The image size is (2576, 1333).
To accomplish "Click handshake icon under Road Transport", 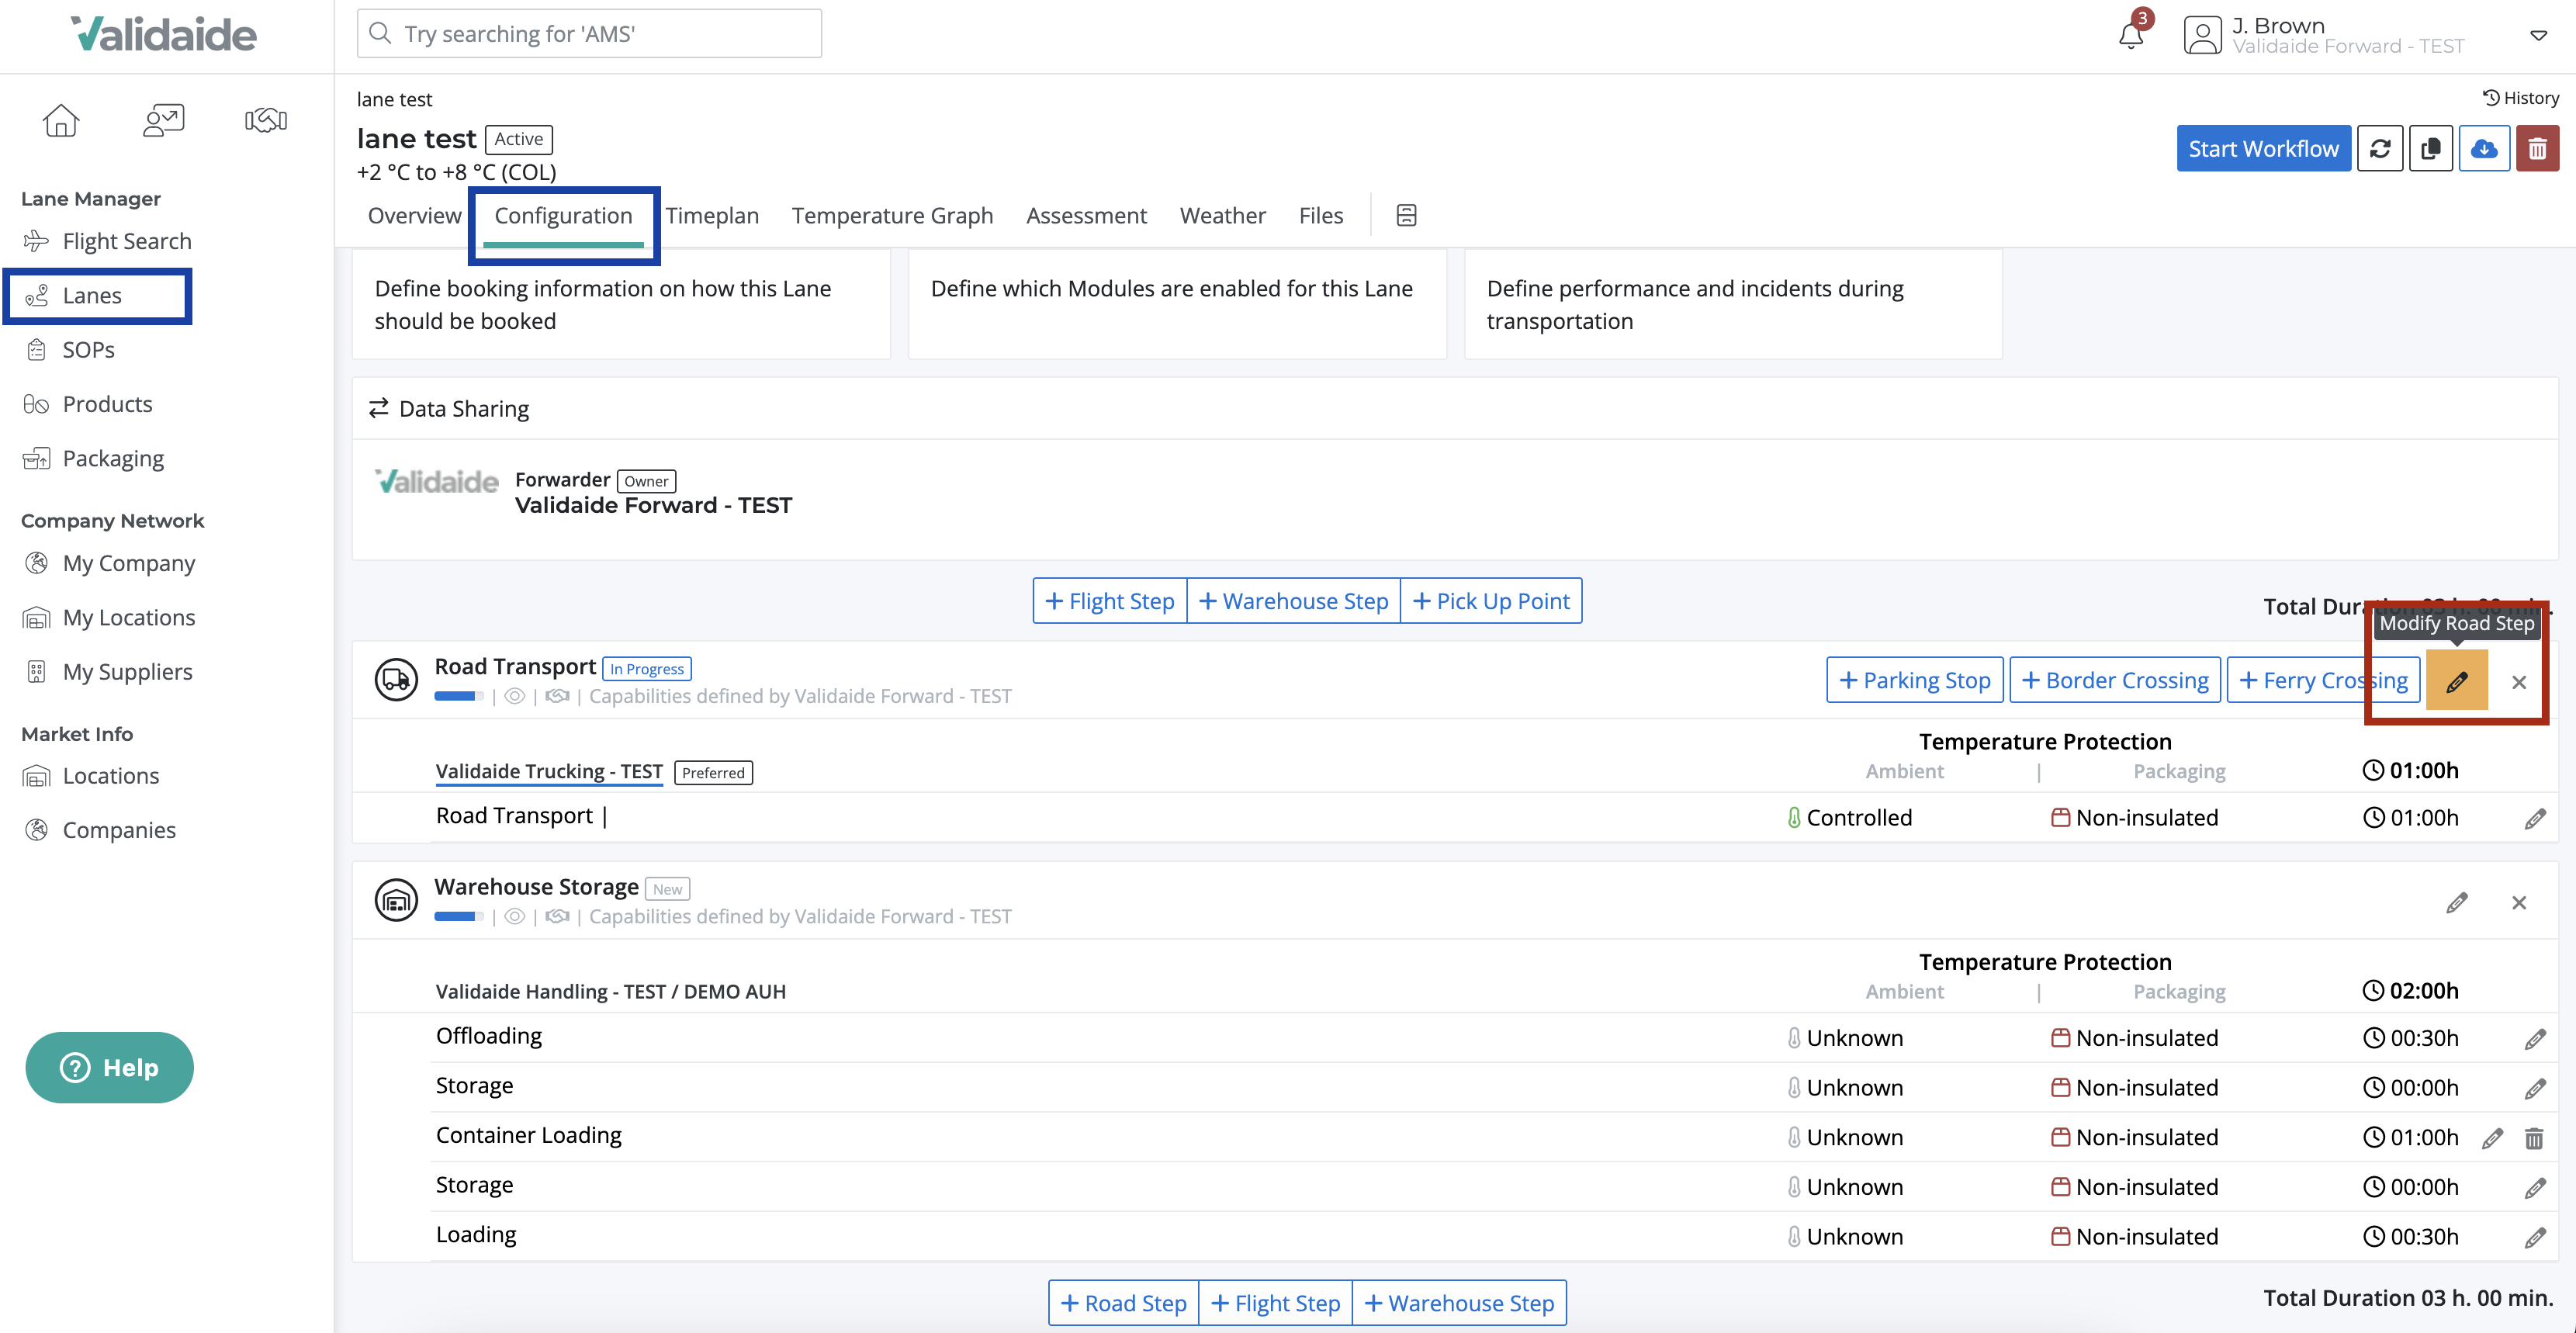I will (x=557, y=696).
